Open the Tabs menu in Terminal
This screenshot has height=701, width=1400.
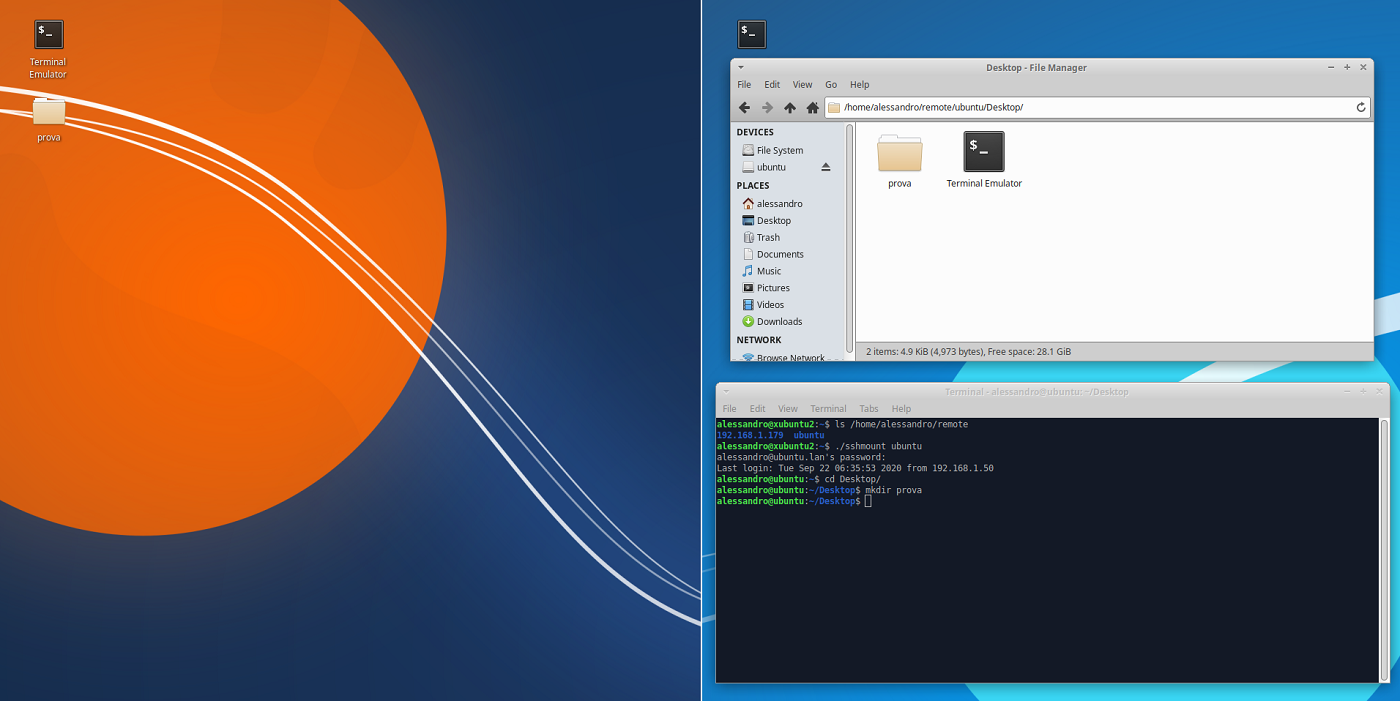point(869,409)
